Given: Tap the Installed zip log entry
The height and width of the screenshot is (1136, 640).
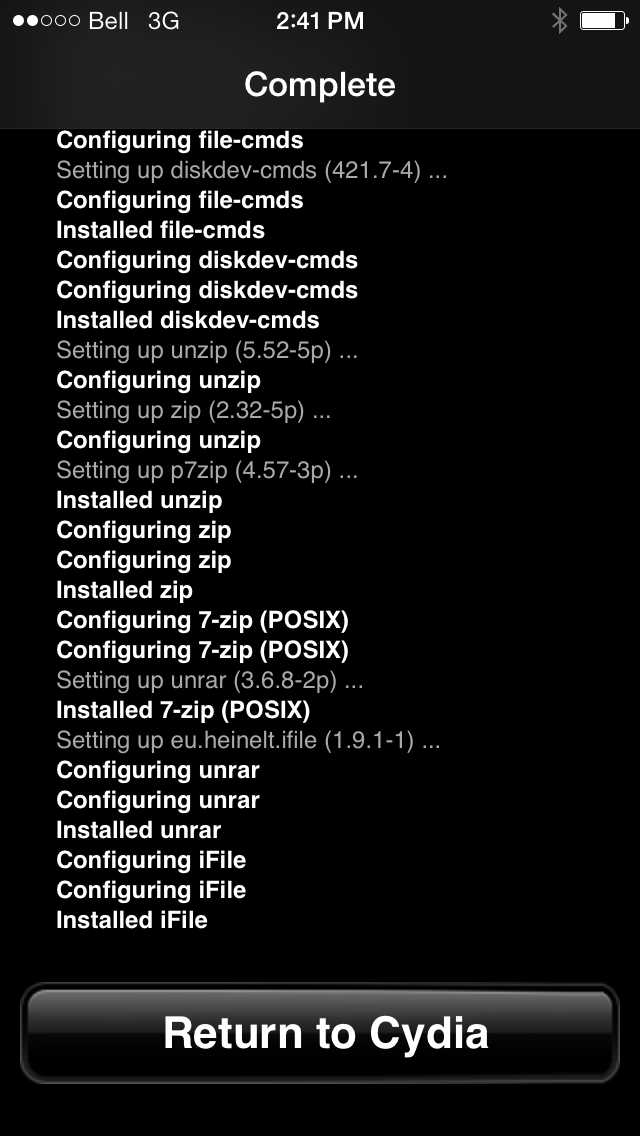Looking at the screenshot, I should pos(123,590).
